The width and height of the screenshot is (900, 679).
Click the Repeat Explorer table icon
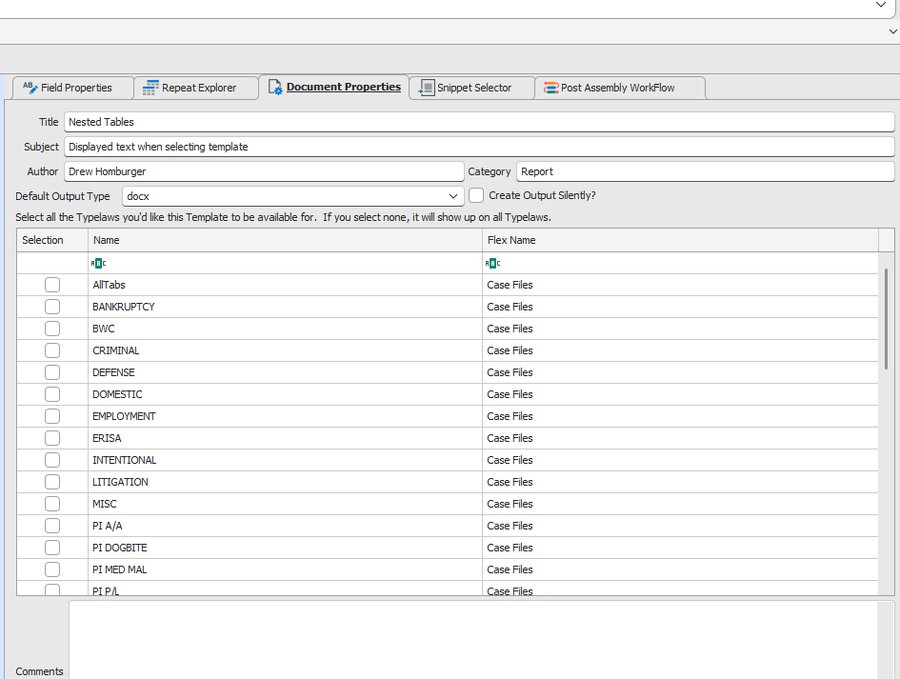(150, 87)
